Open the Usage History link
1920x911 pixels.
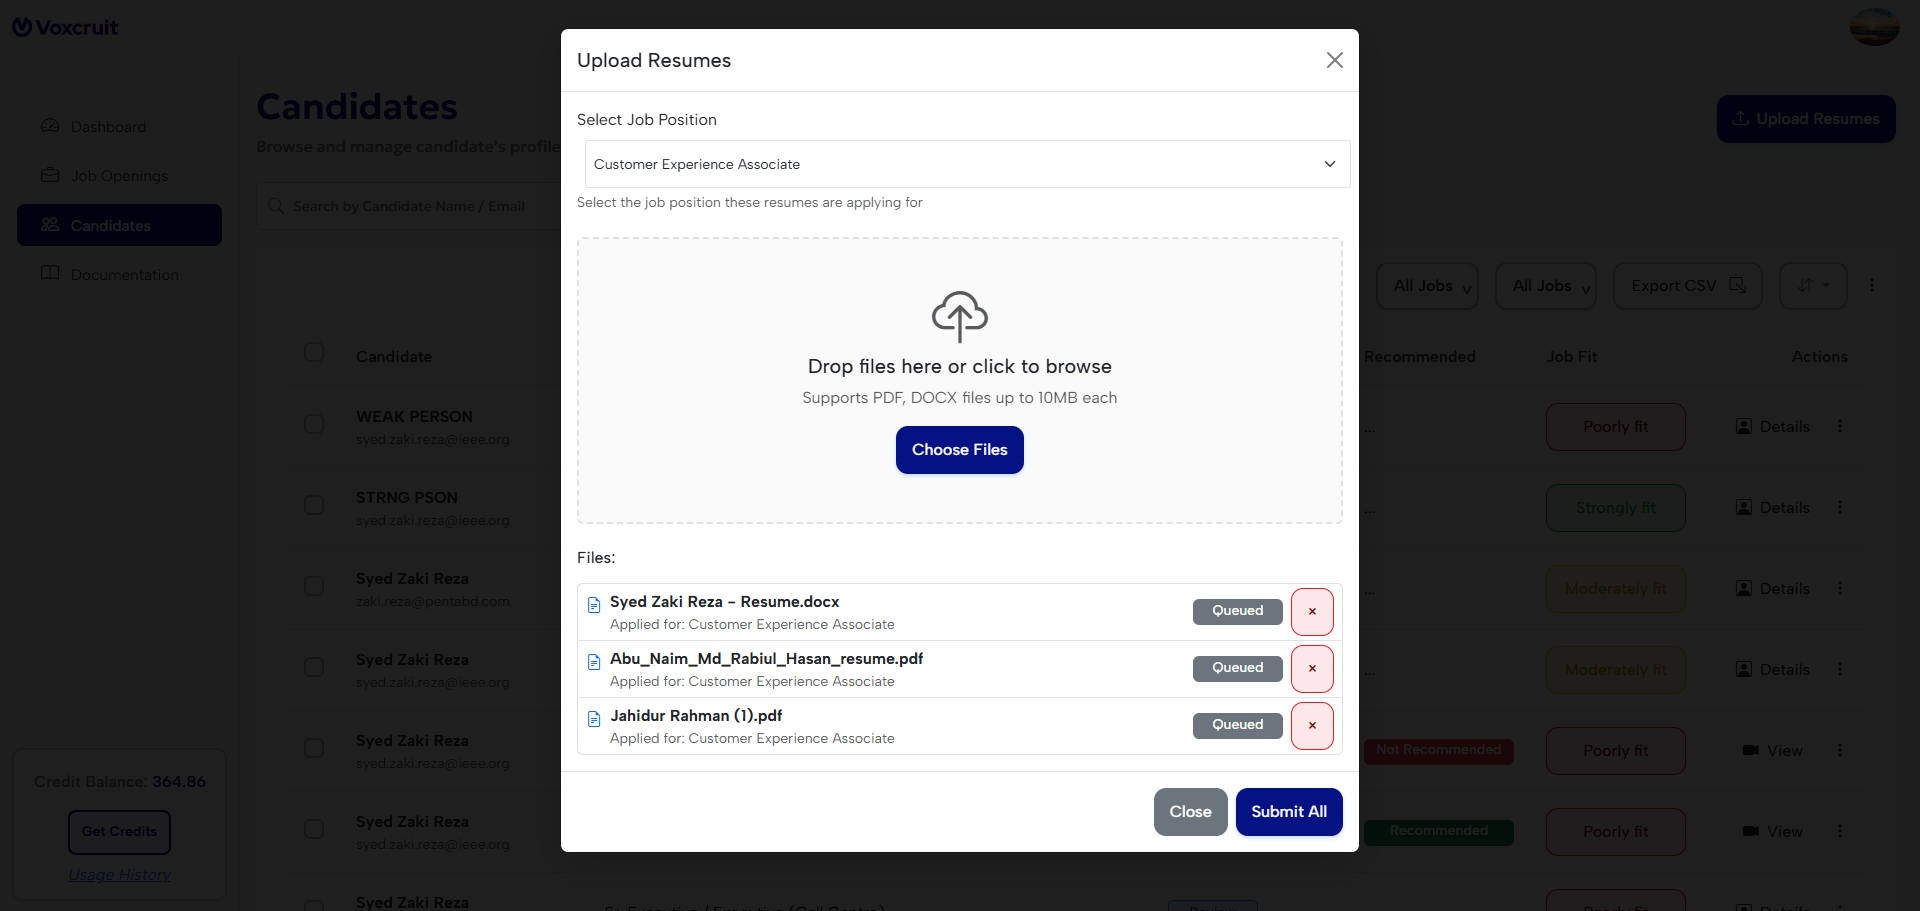point(120,875)
